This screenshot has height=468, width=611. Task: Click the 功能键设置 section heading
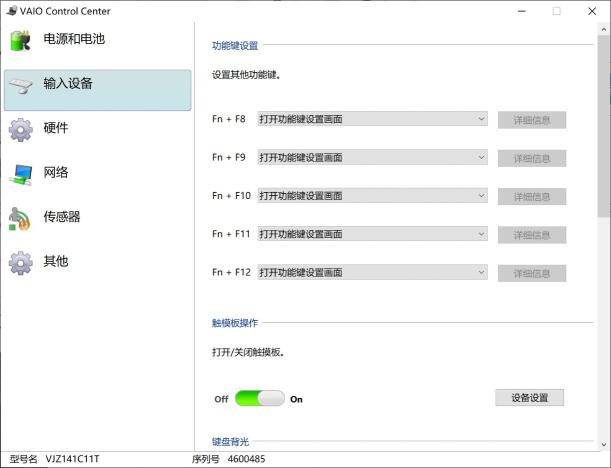235,46
